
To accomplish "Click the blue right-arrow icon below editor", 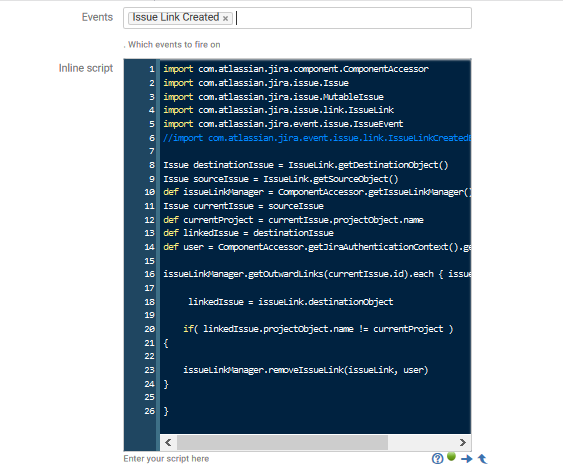I will [x=467, y=459].
